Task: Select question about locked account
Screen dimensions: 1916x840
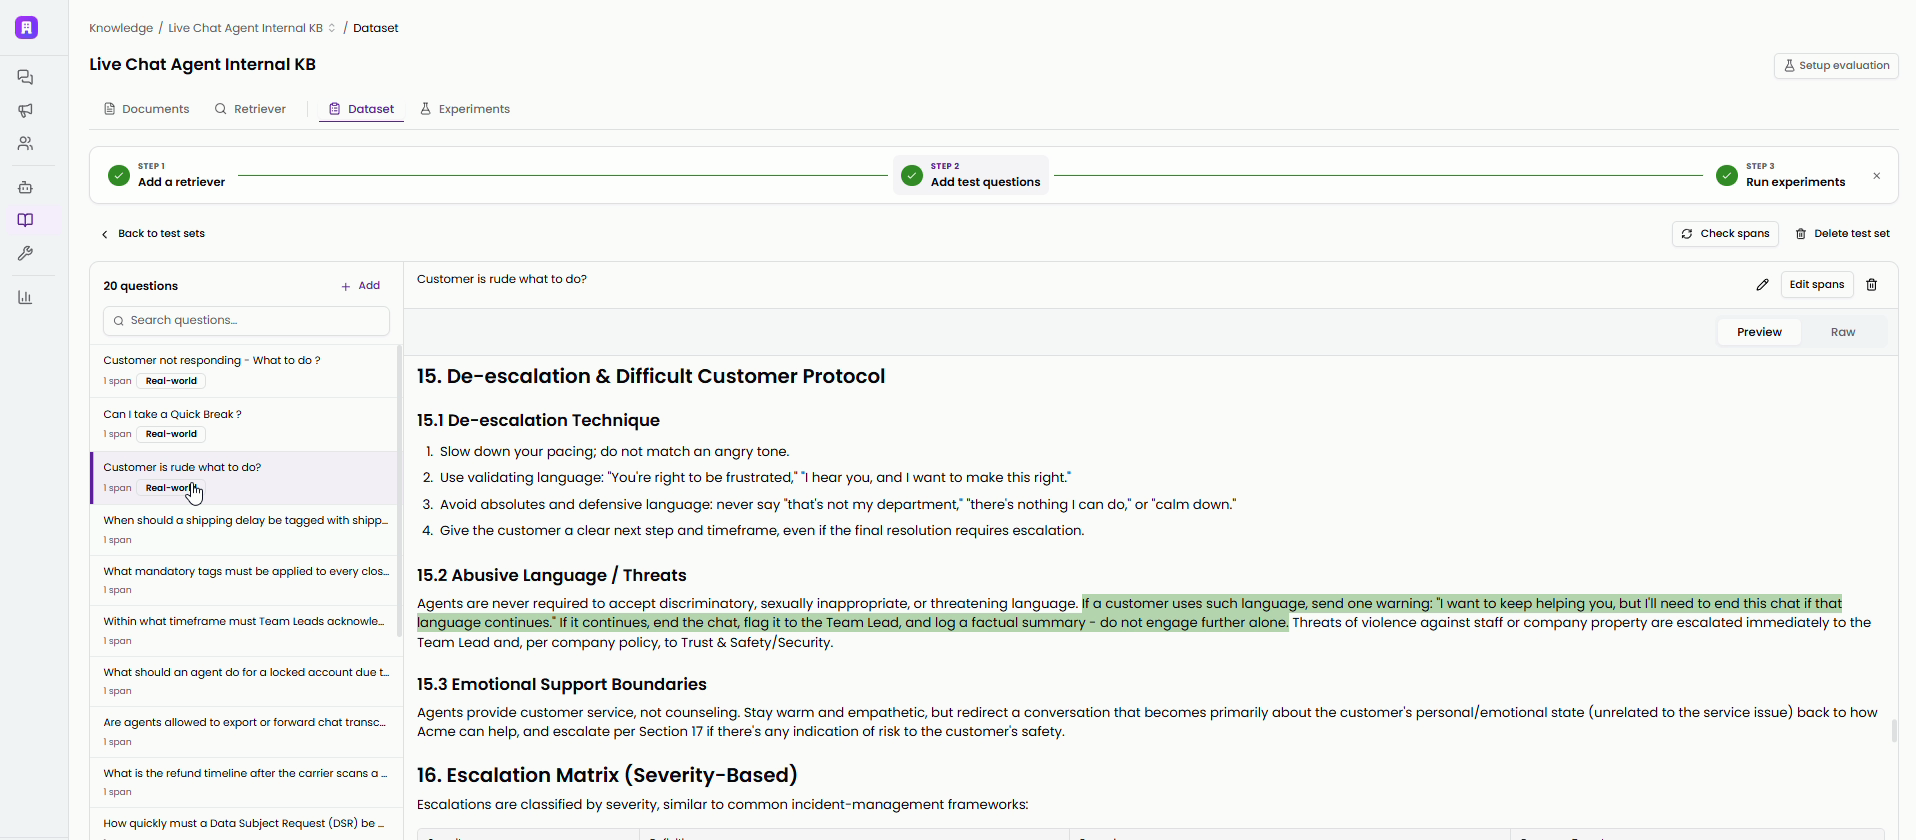Action: (x=244, y=682)
